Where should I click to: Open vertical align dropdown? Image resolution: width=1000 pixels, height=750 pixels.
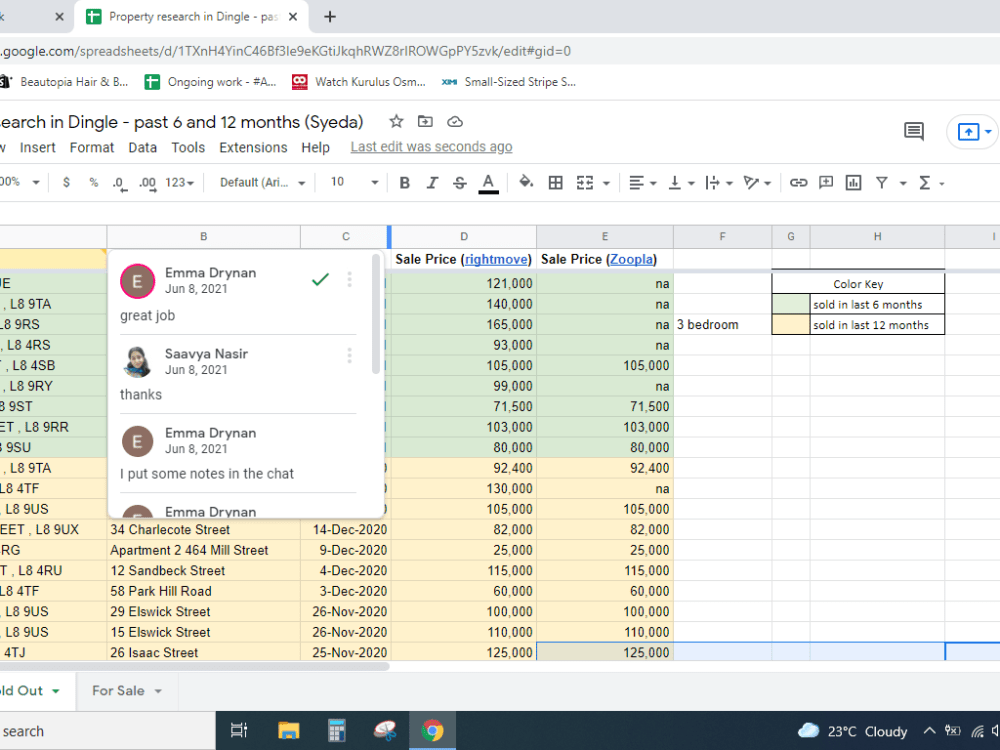coord(681,183)
